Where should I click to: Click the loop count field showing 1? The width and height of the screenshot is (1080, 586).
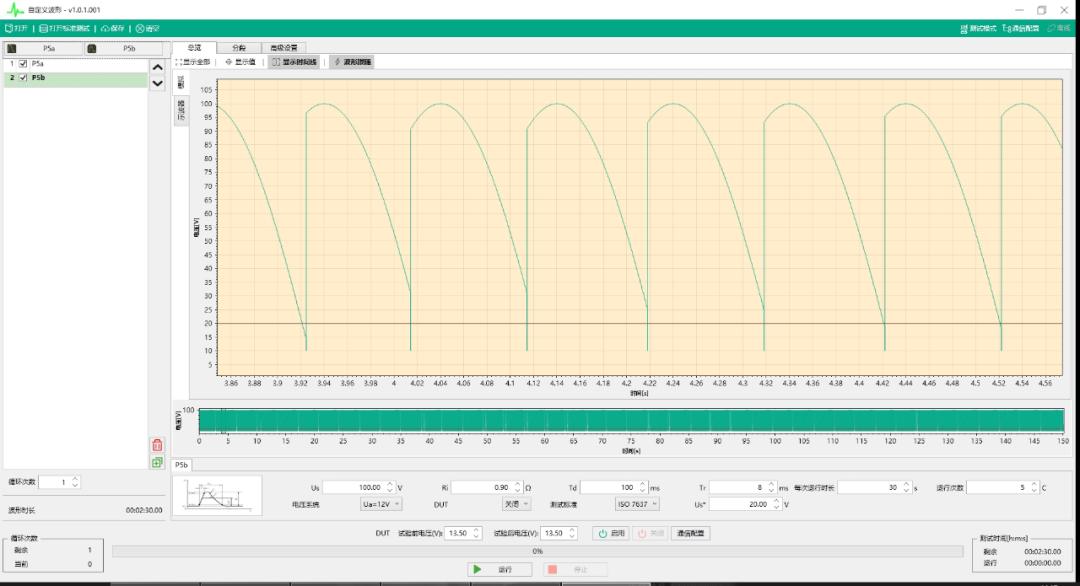point(59,482)
